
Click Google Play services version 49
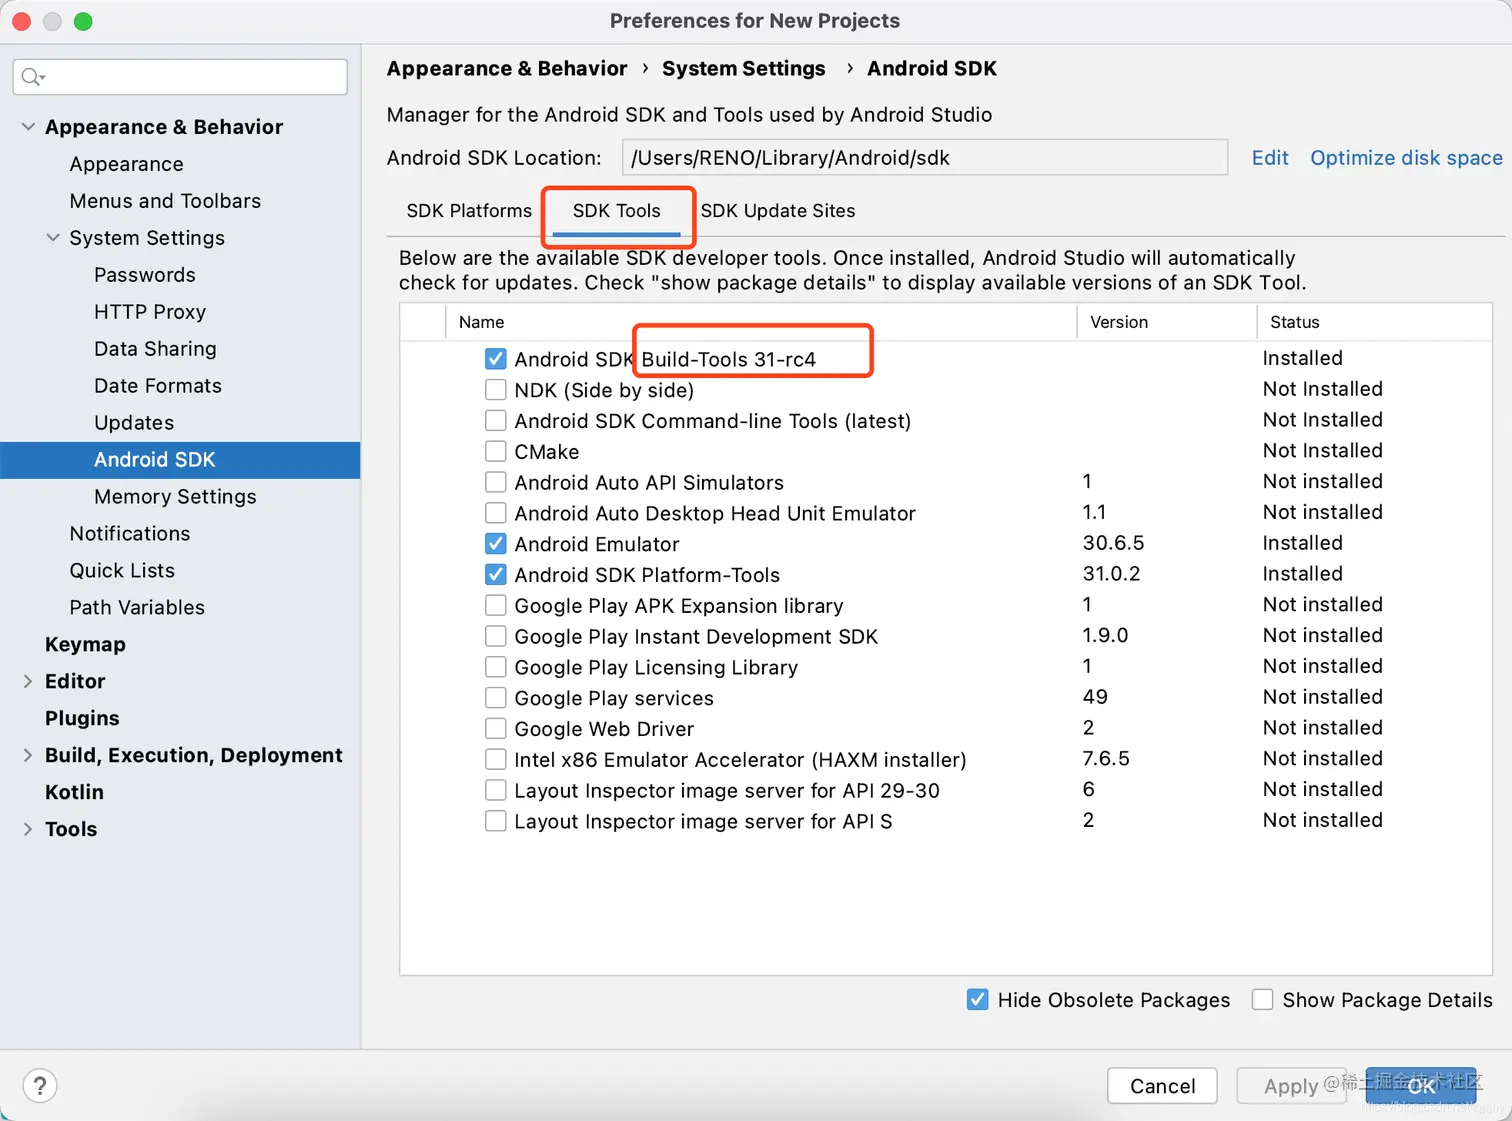click(1095, 697)
